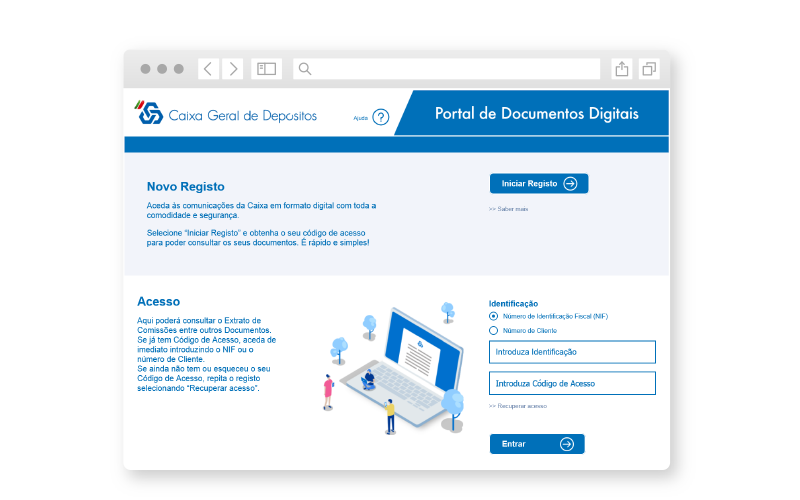800x500 pixels.
Task: Click the search magnifier in address bar
Action: coord(305,69)
